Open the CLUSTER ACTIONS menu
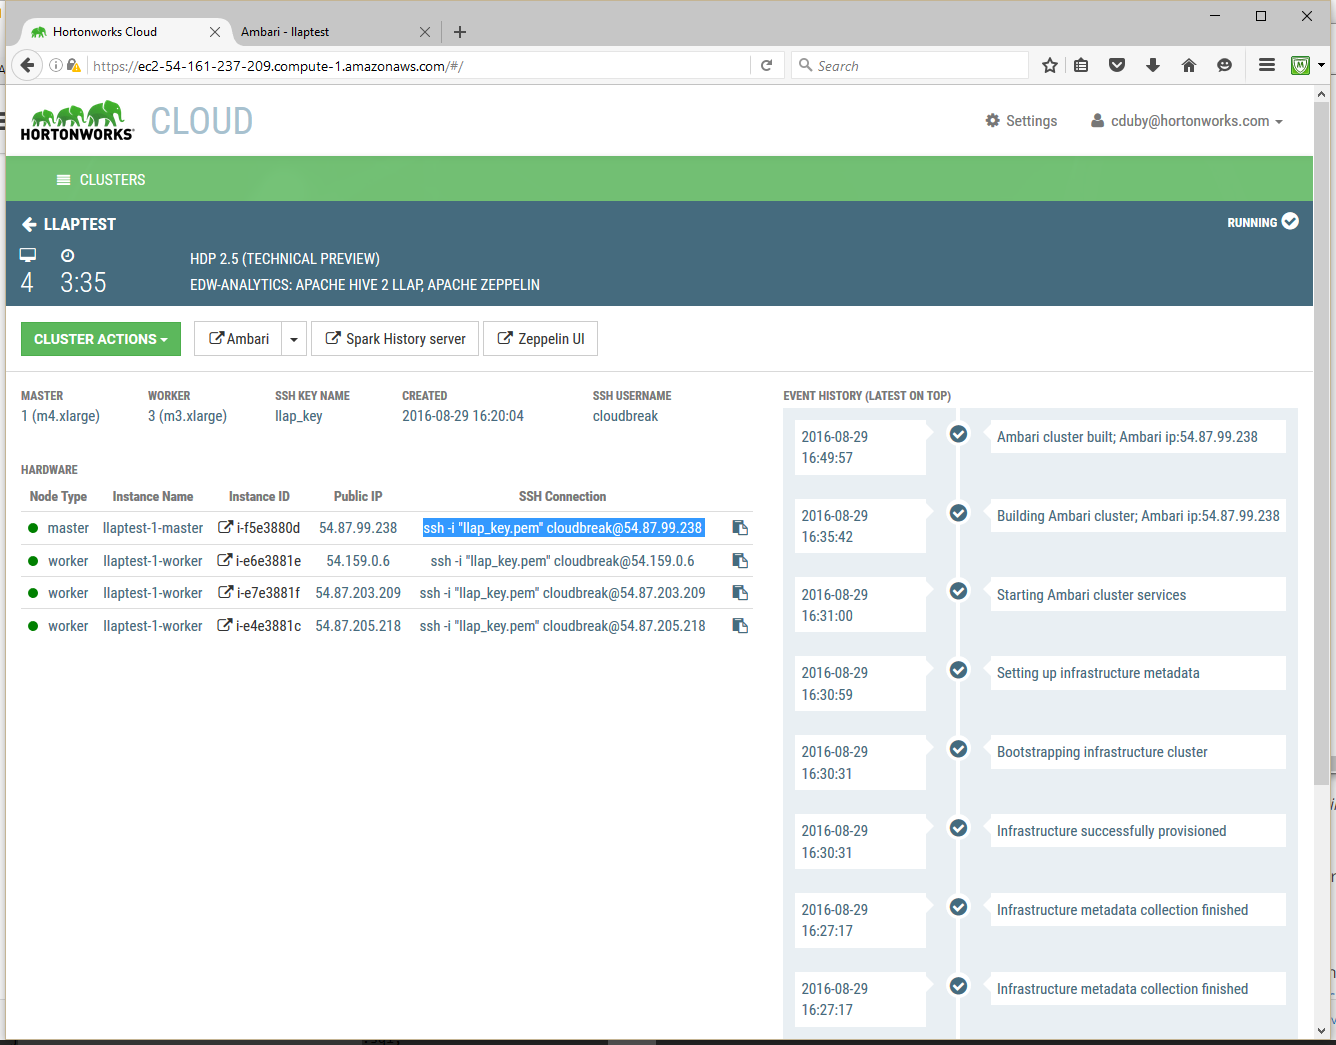Screen dimensions: 1336x1045 pyautogui.click(x=100, y=338)
